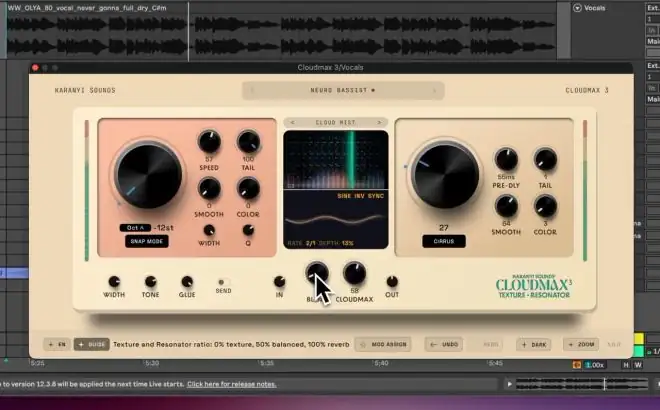Click the MOD ASSIGN button

click(x=383, y=344)
